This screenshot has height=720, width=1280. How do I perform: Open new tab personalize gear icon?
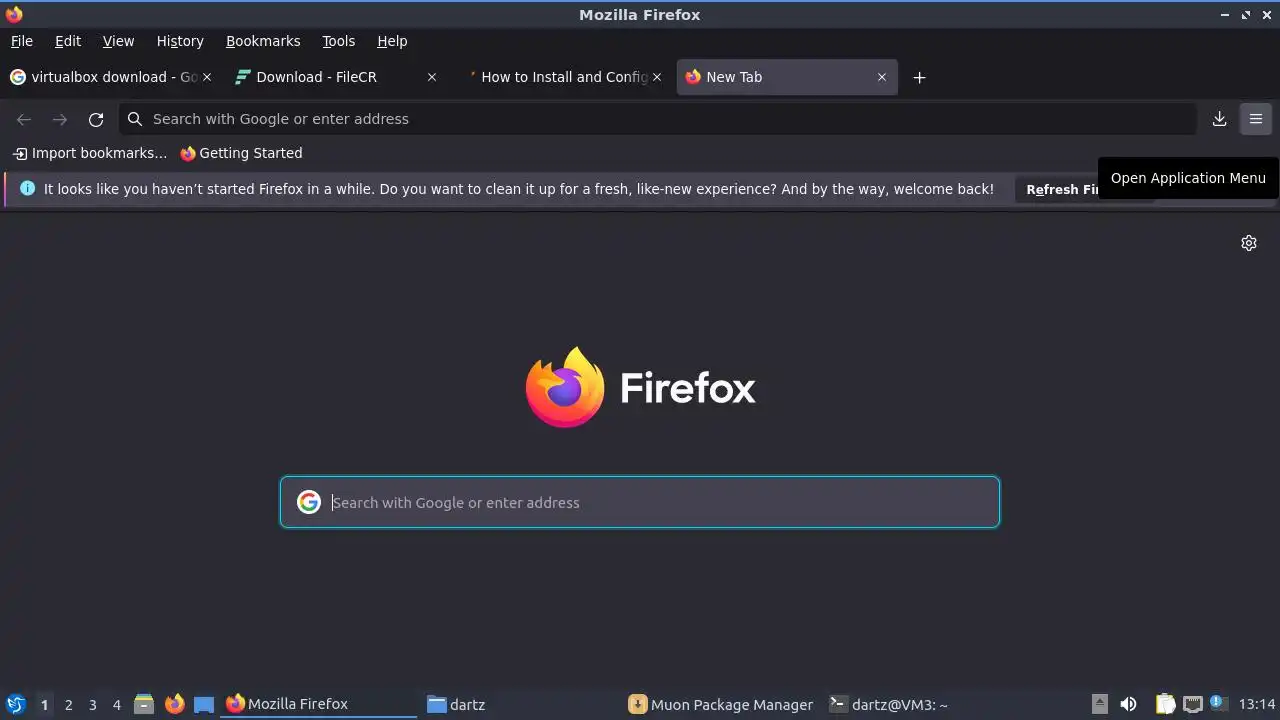1249,243
